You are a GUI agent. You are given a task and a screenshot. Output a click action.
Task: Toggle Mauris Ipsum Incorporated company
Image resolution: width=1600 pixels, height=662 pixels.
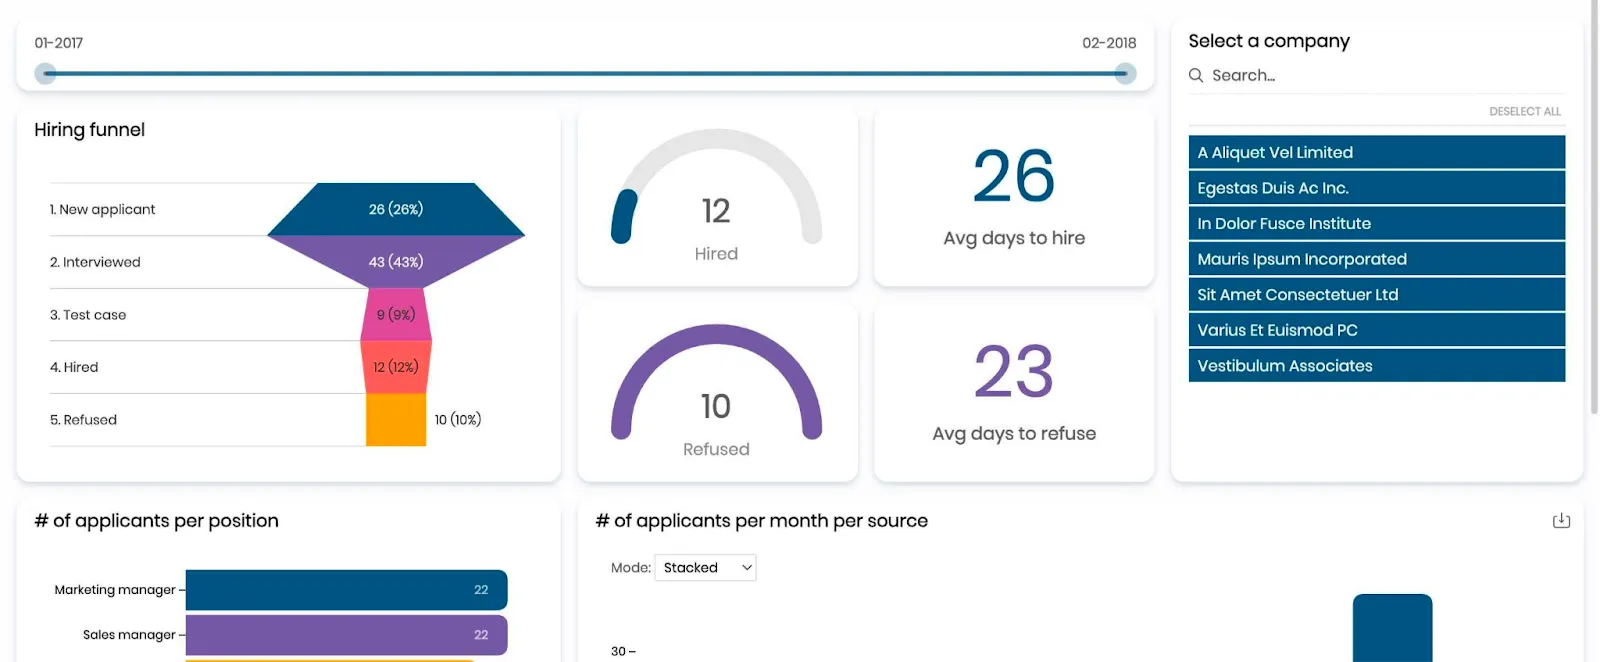tap(1376, 259)
